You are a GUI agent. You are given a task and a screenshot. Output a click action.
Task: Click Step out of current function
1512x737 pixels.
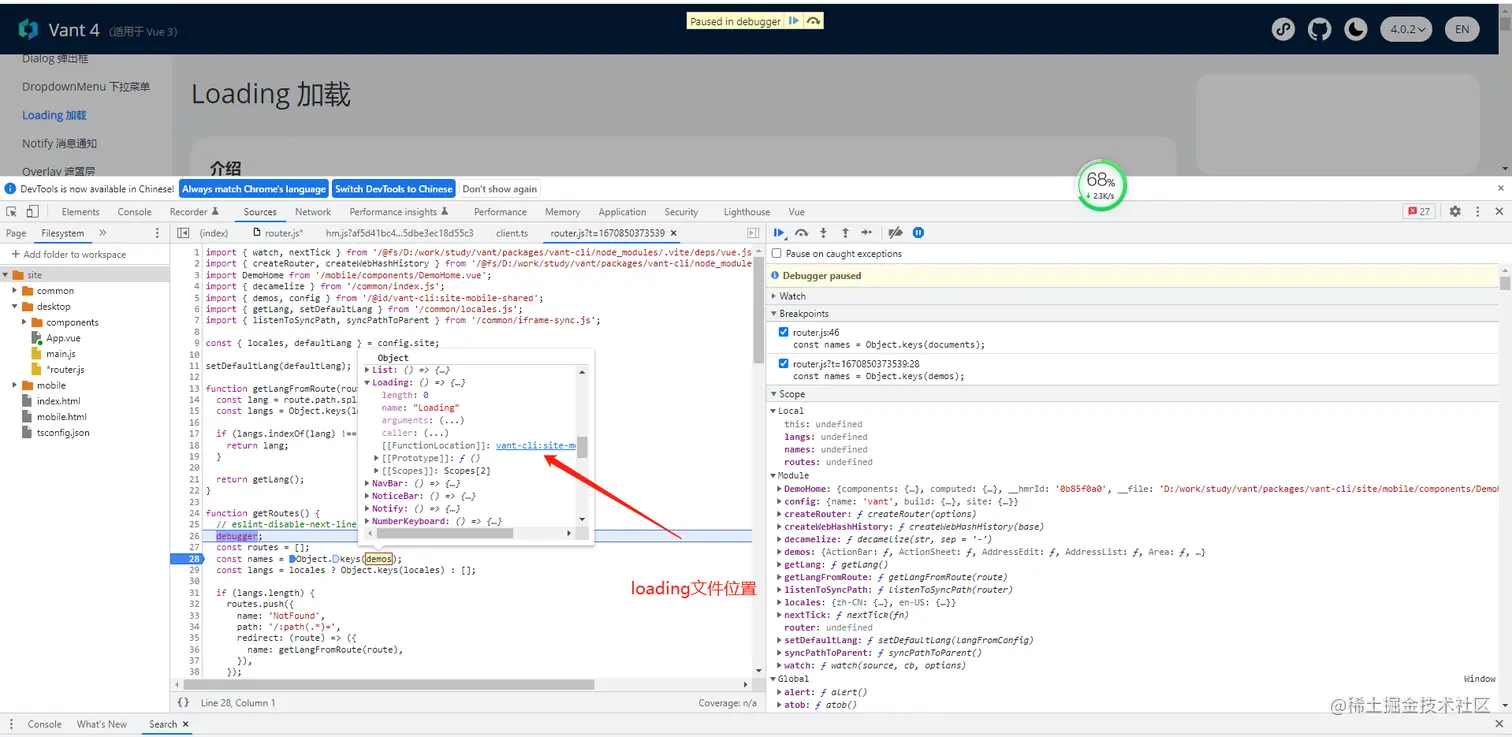(845, 232)
